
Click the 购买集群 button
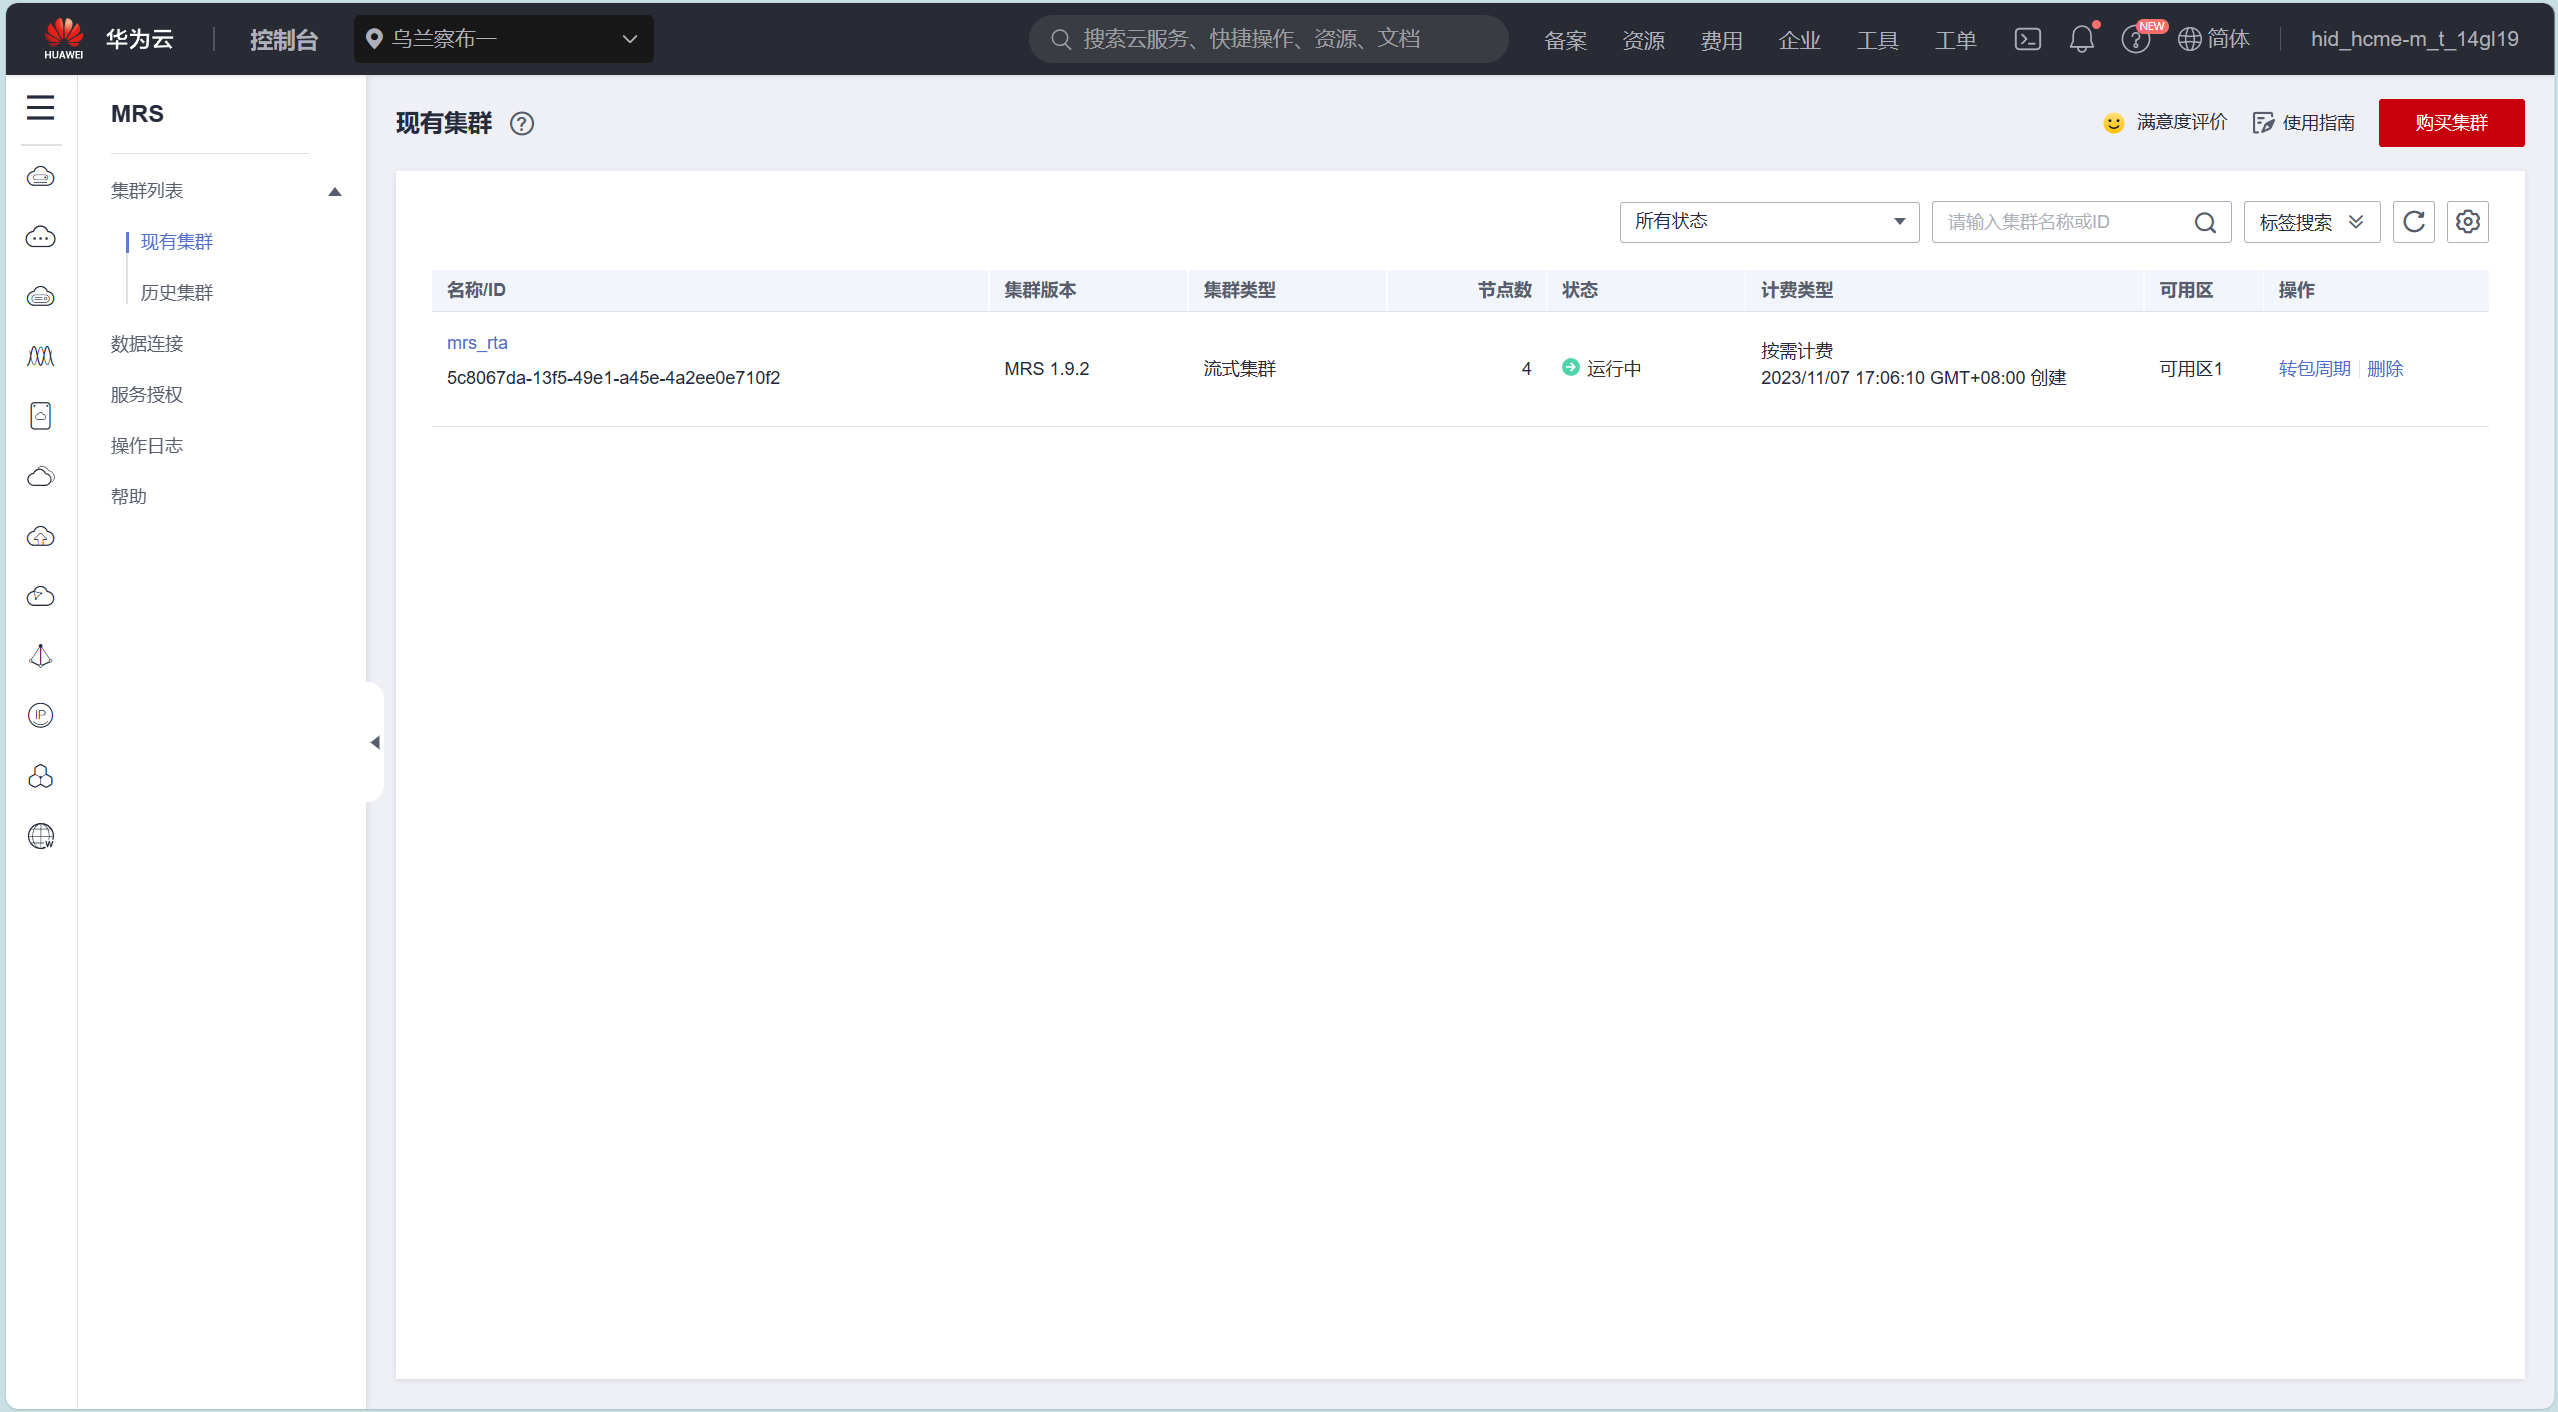[x=2450, y=123]
